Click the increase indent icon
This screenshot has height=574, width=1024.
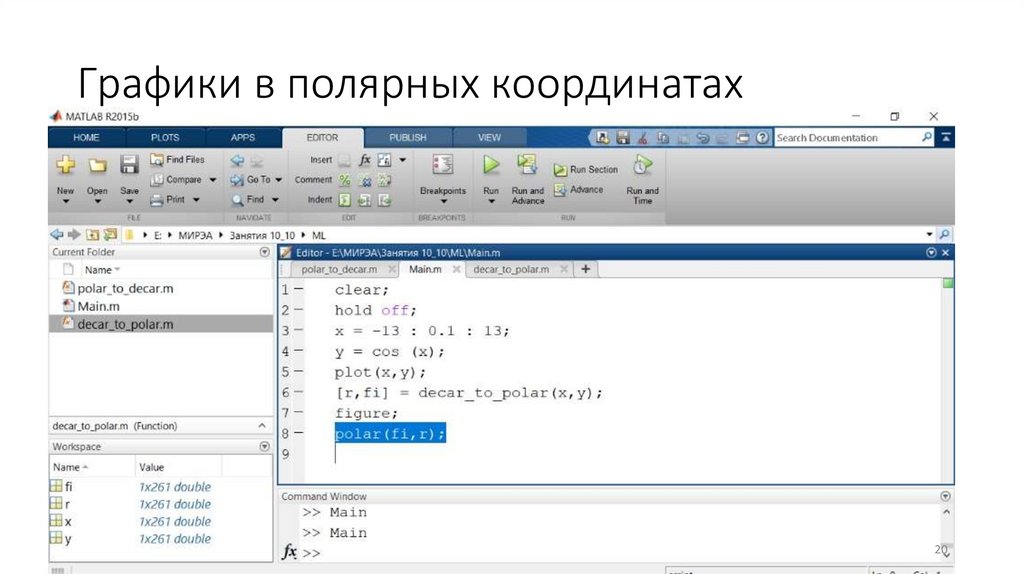(364, 200)
